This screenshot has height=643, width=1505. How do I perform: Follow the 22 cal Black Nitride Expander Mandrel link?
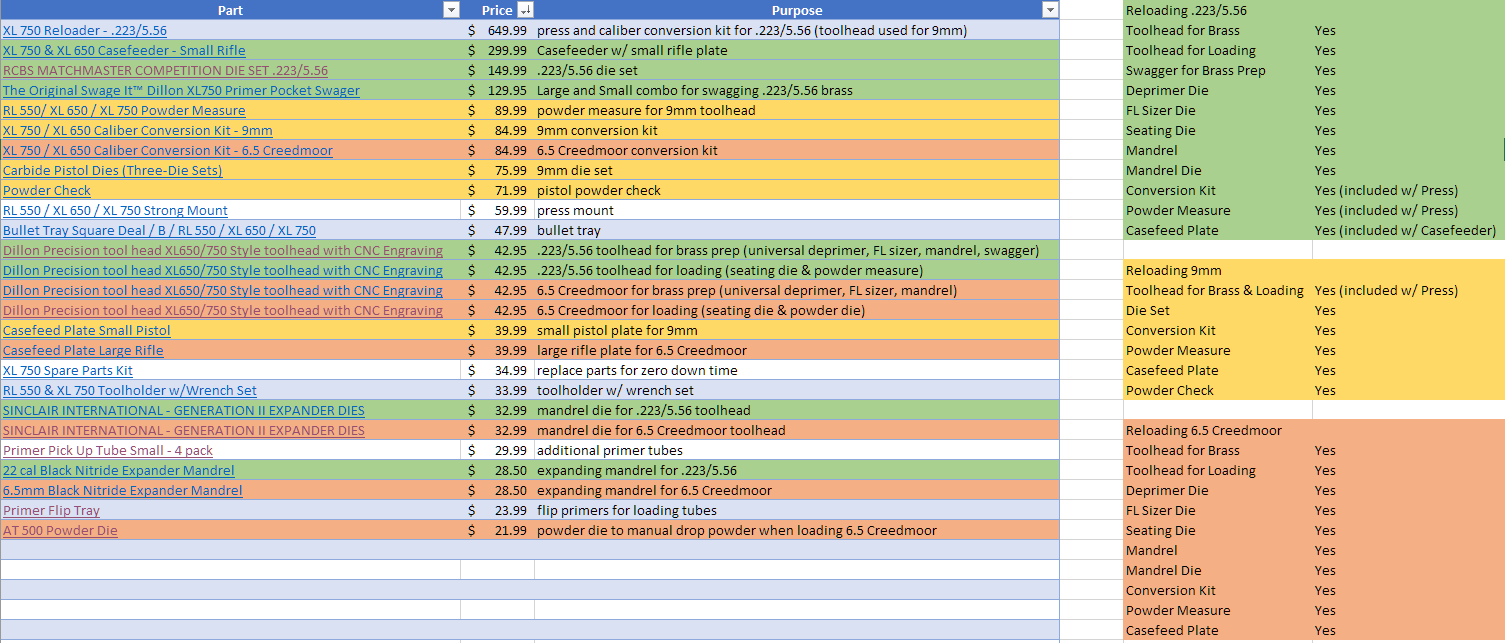pyautogui.click(x=119, y=470)
